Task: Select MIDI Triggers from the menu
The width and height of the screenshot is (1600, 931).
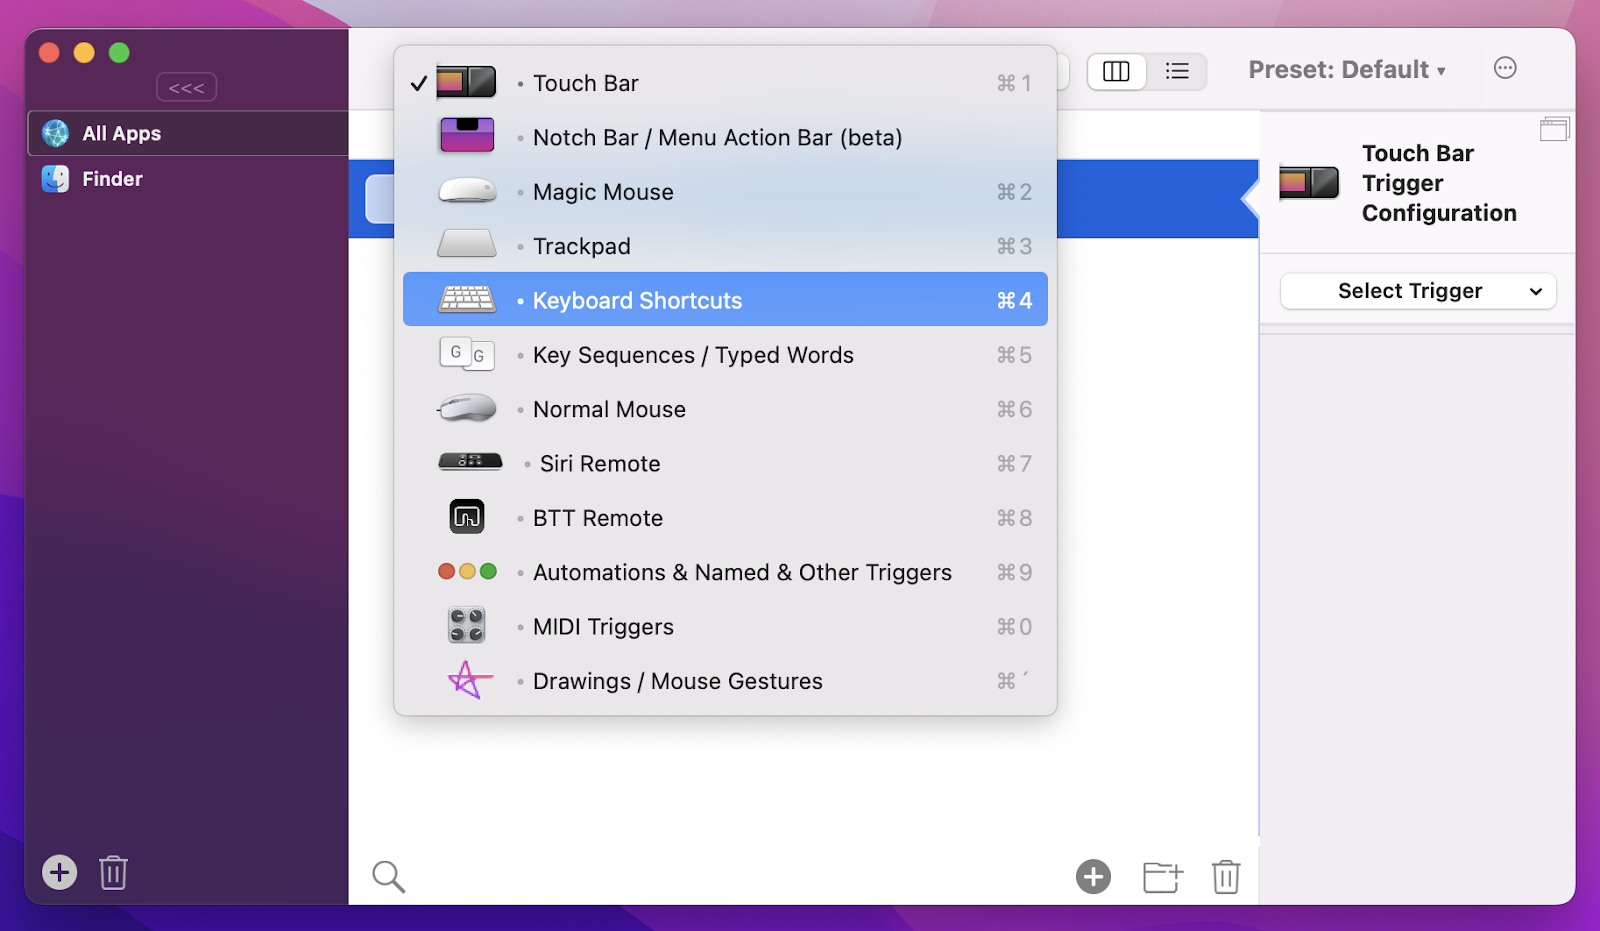Action: pyautogui.click(x=602, y=627)
